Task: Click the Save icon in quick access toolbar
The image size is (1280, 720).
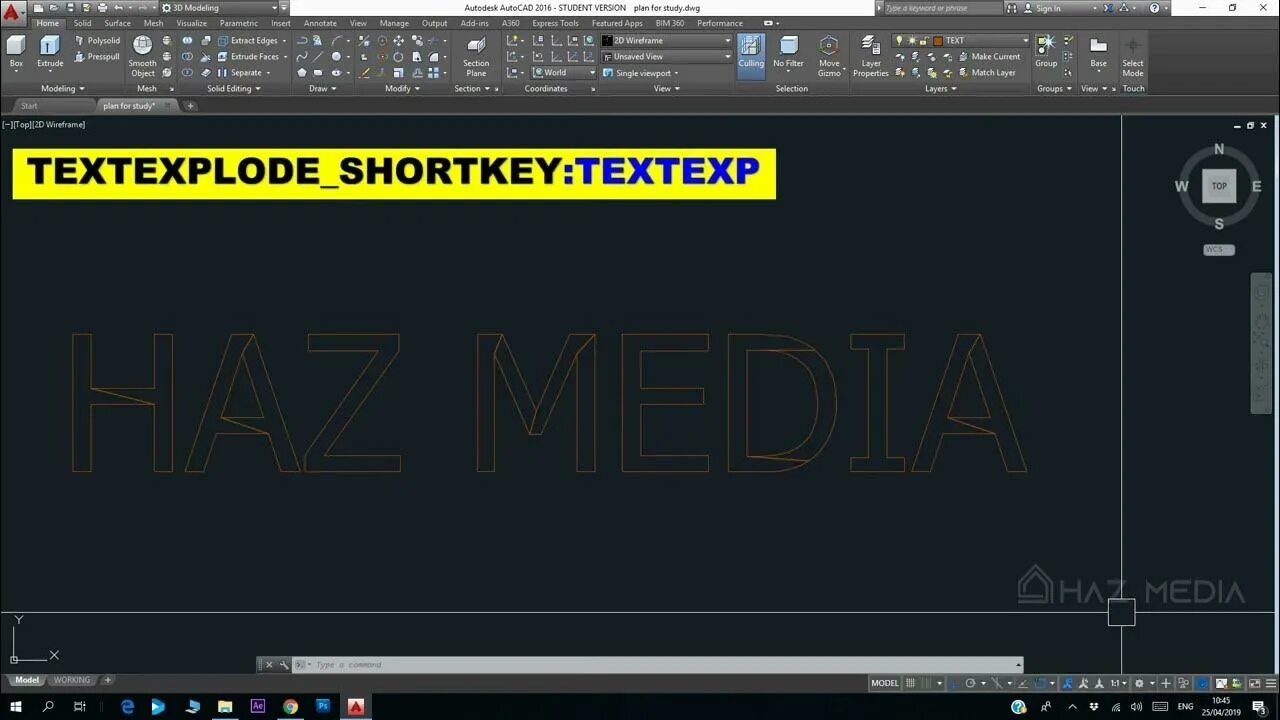Action: coord(71,8)
